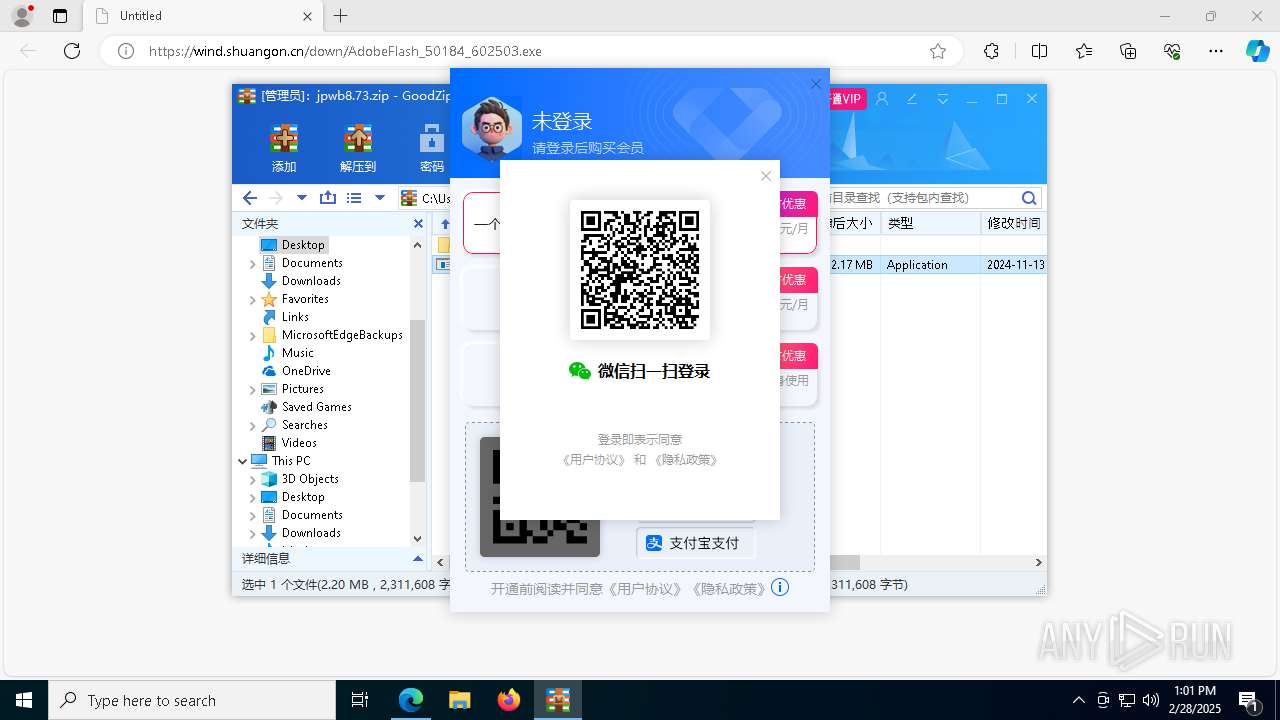
Task: Click the pen/feedback icon in GoodZip title bar
Action: (912, 99)
